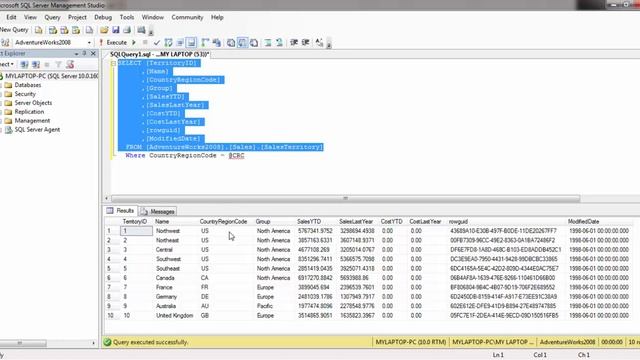Specify values for template parameters icon
This screenshot has height=360, width=640.
[319, 42]
